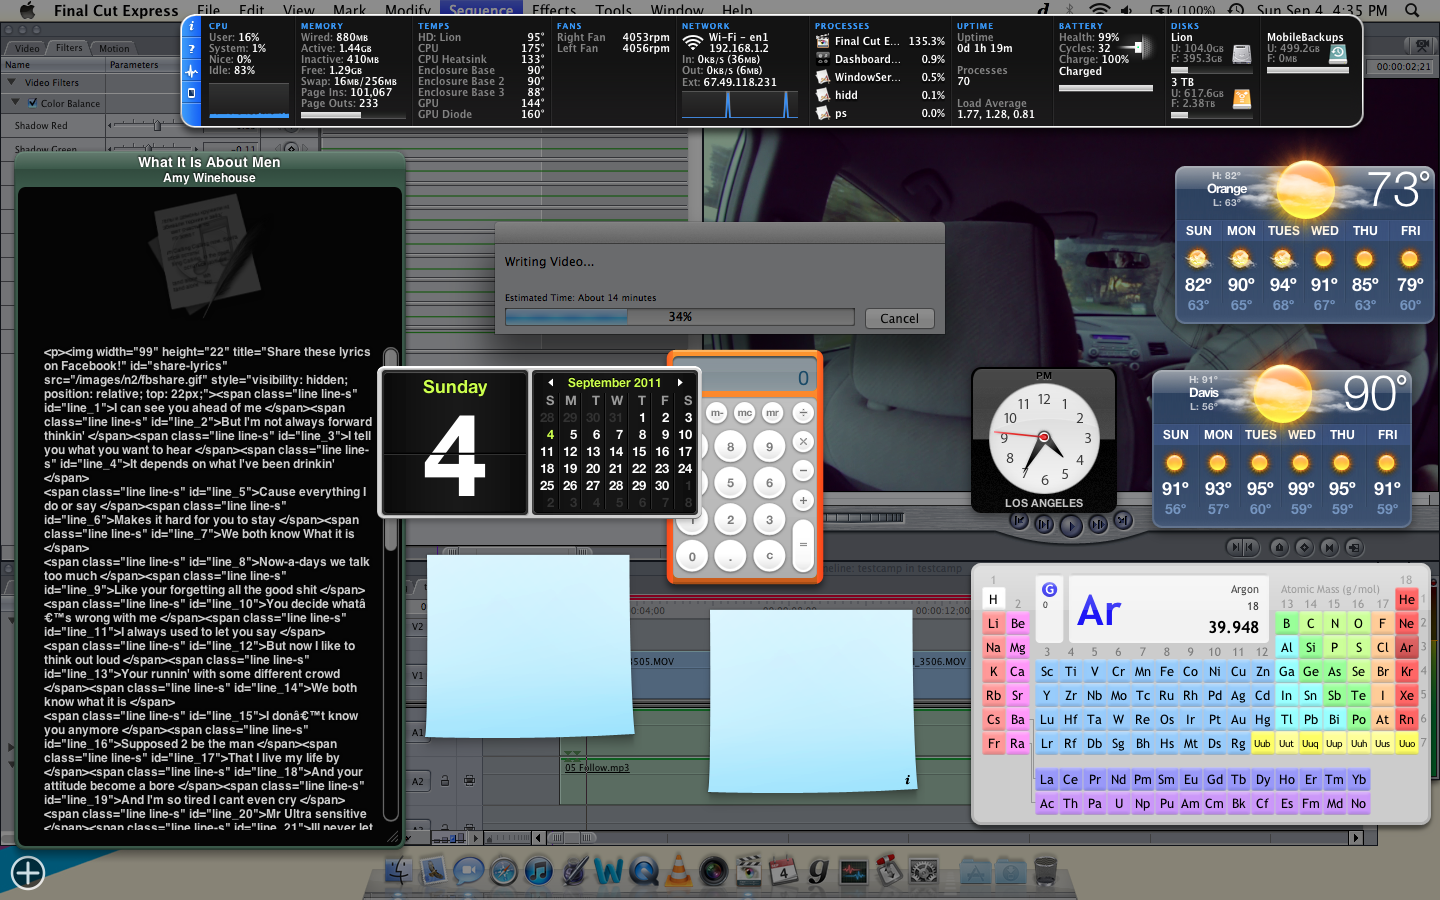Click the Writing Video progress bar

pos(680,317)
